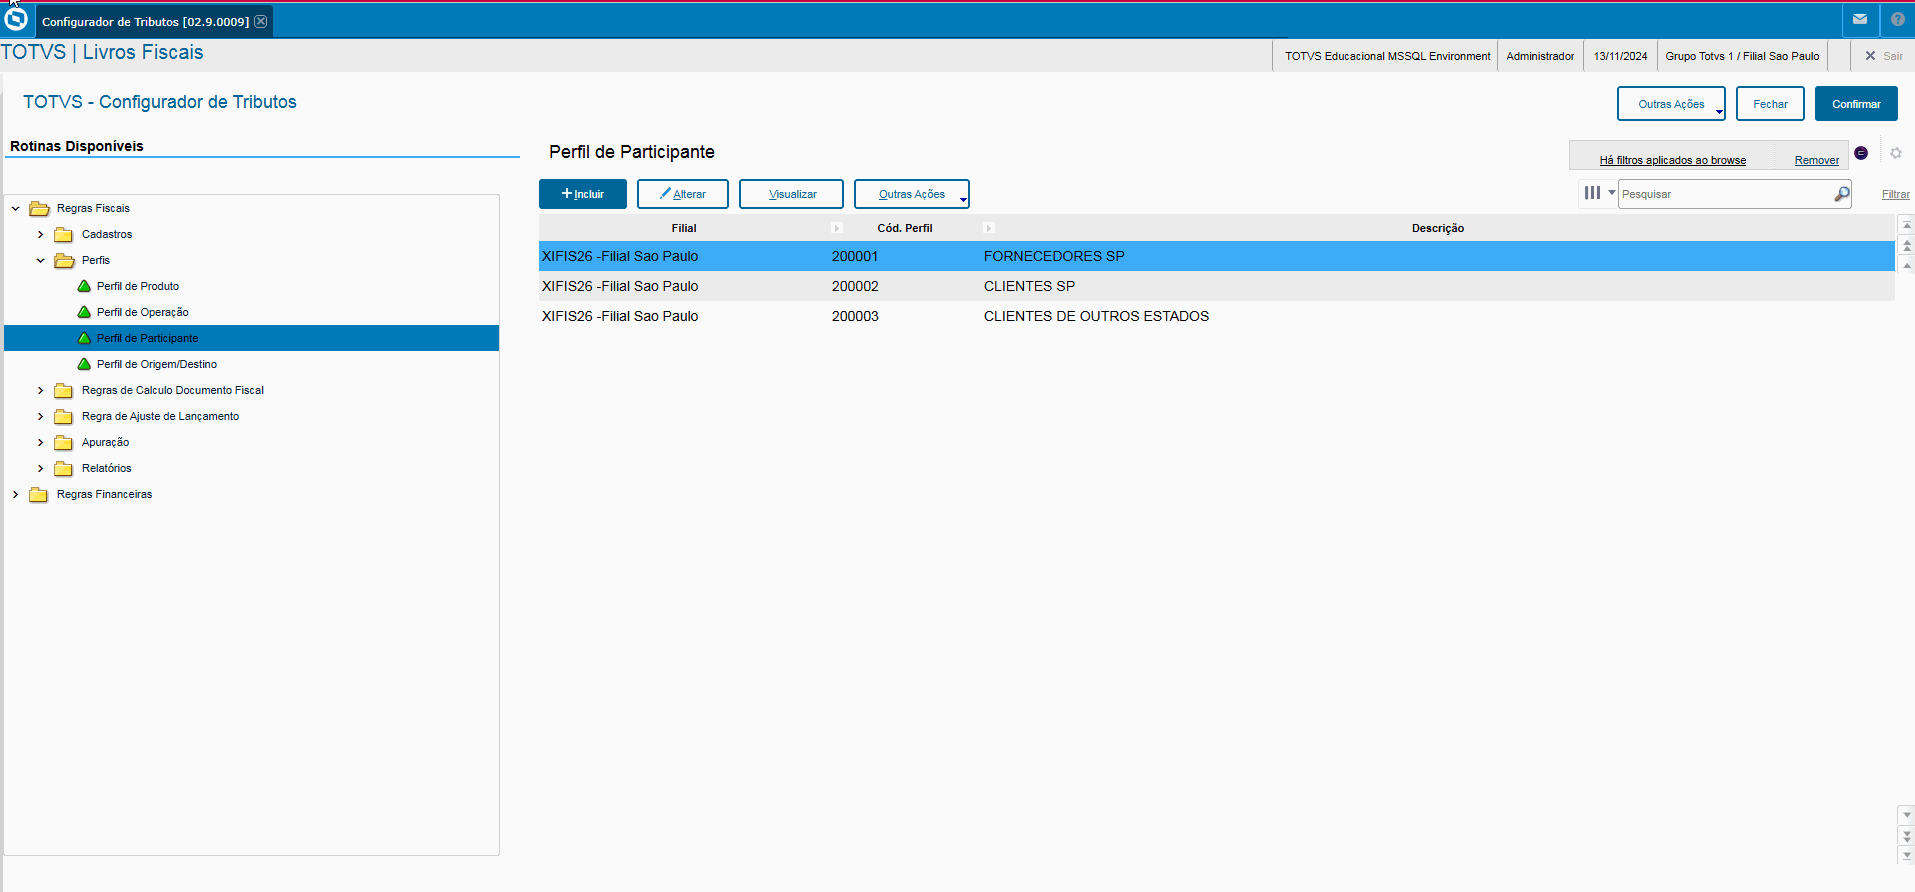Open the search column dropdown arrow
Image resolution: width=1915 pixels, height=892 pixels.
(x=1611, y=193)
